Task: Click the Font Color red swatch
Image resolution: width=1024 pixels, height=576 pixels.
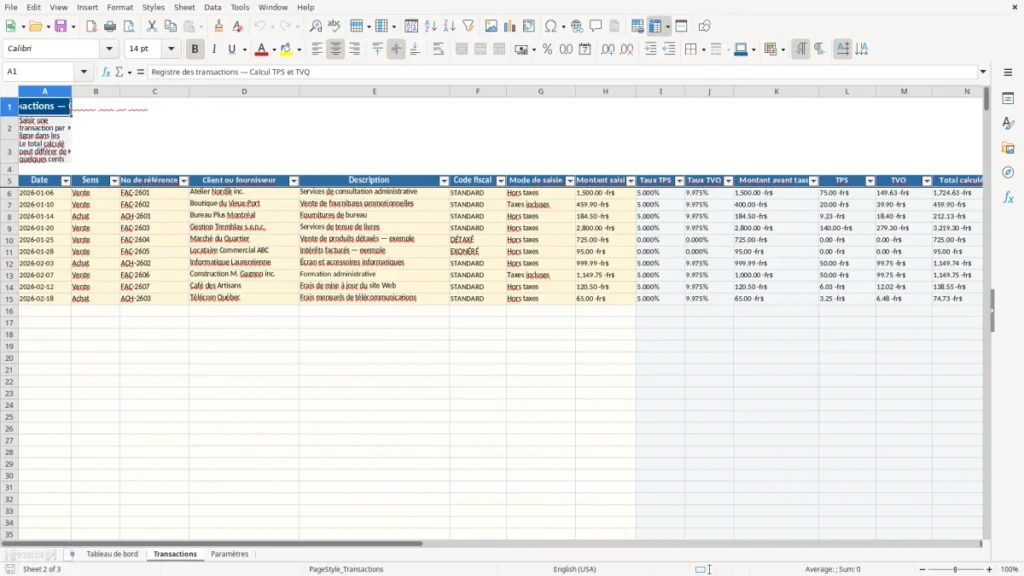Action: (261, 49)
